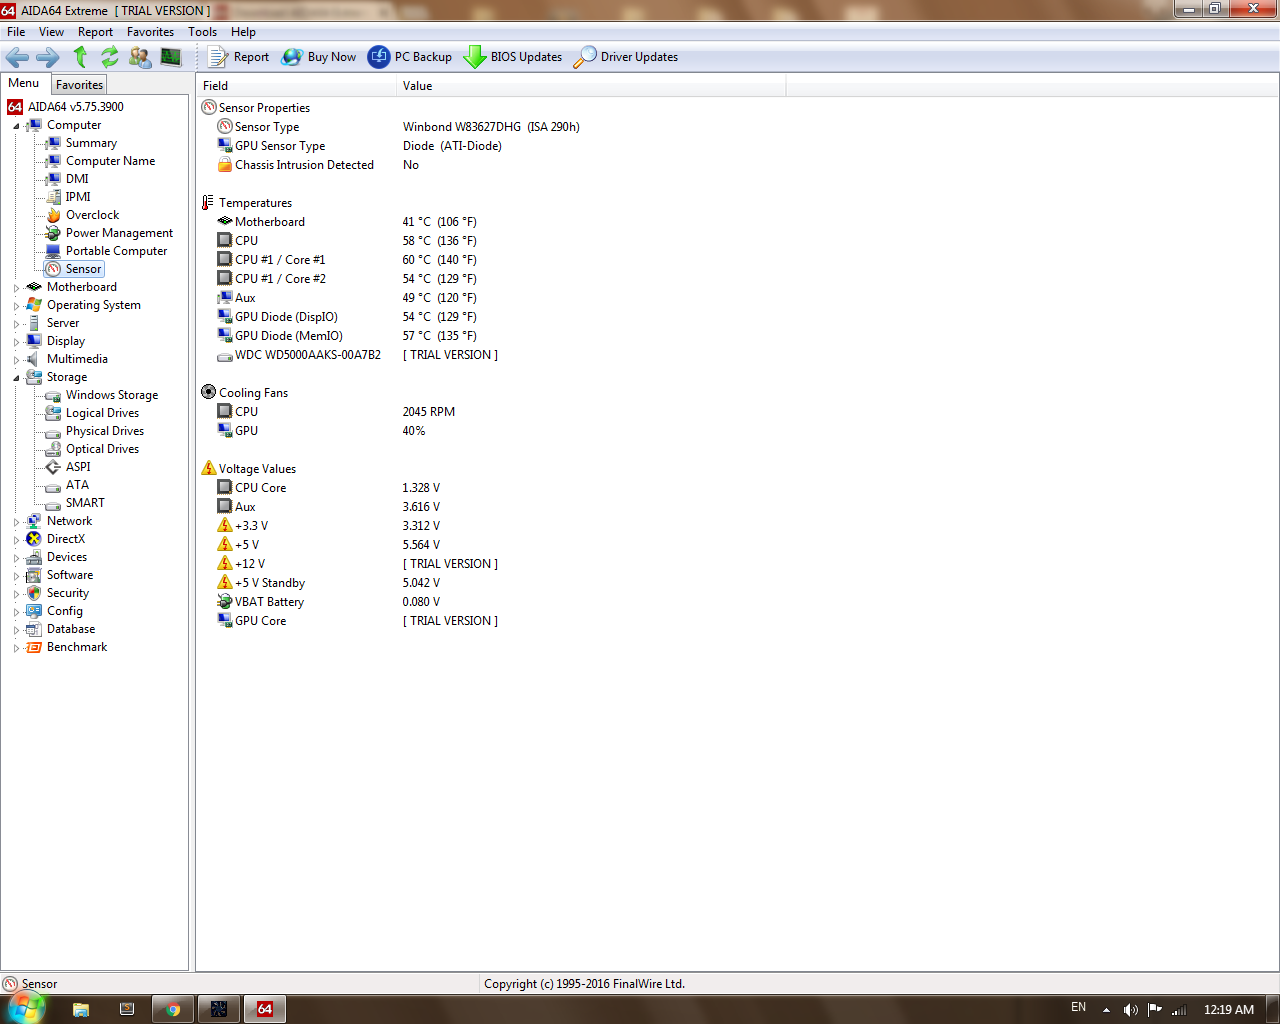1280x1024 pixels.
Task: Click the blue Forward arrow in toolbar
Action: coord(47,57)
